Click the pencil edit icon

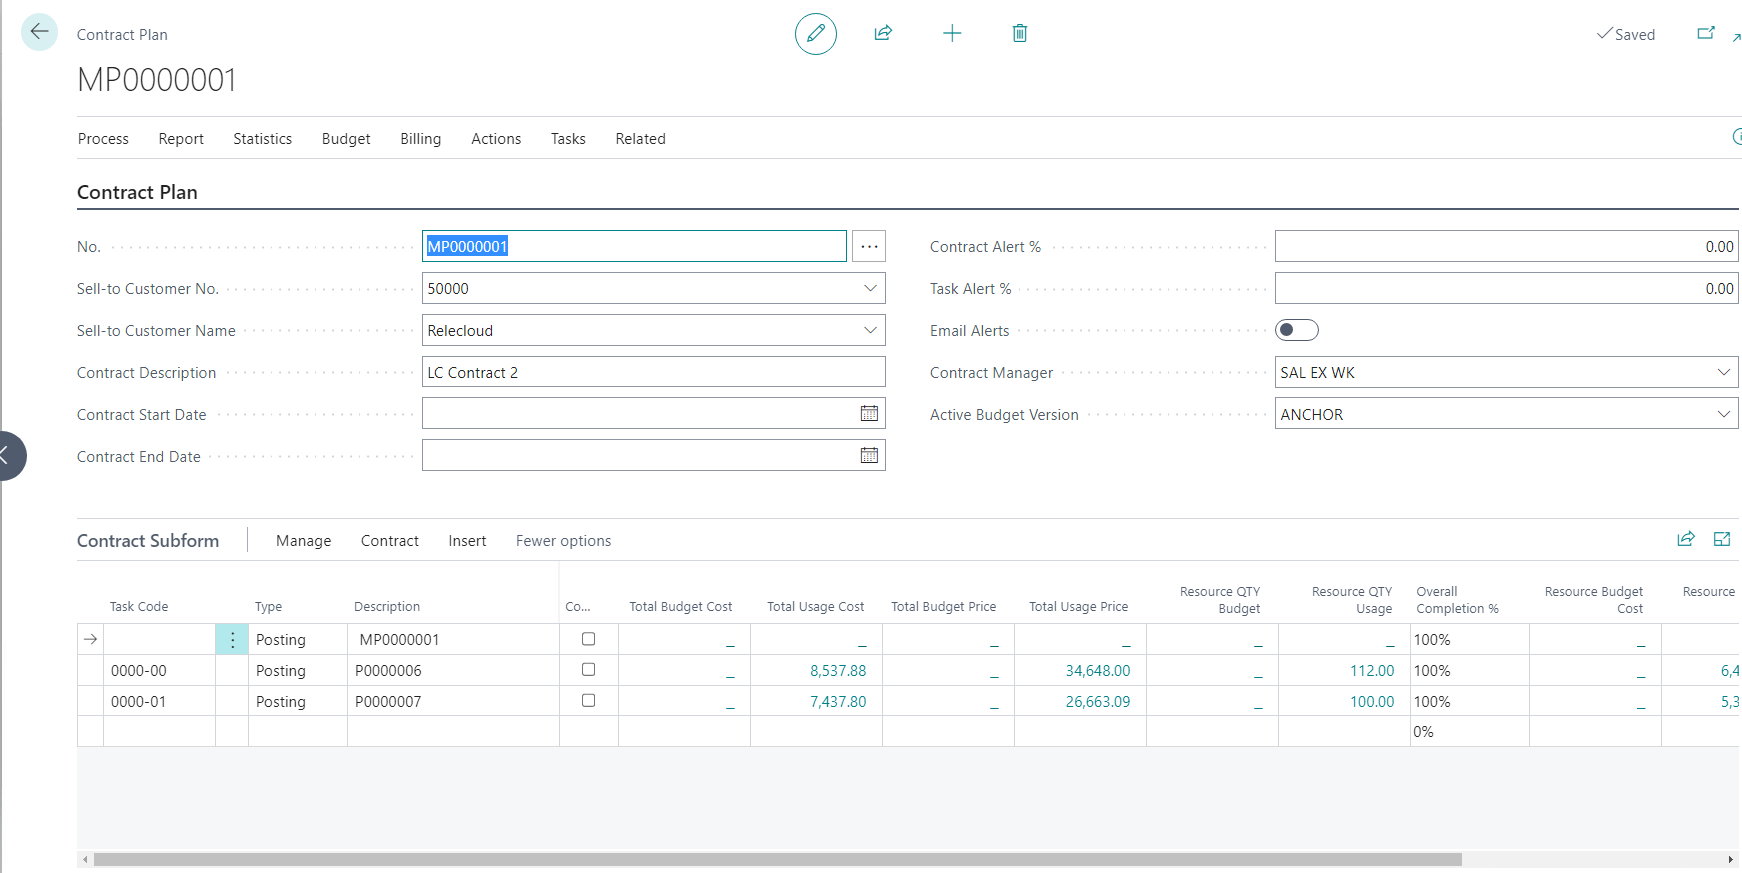816,34
